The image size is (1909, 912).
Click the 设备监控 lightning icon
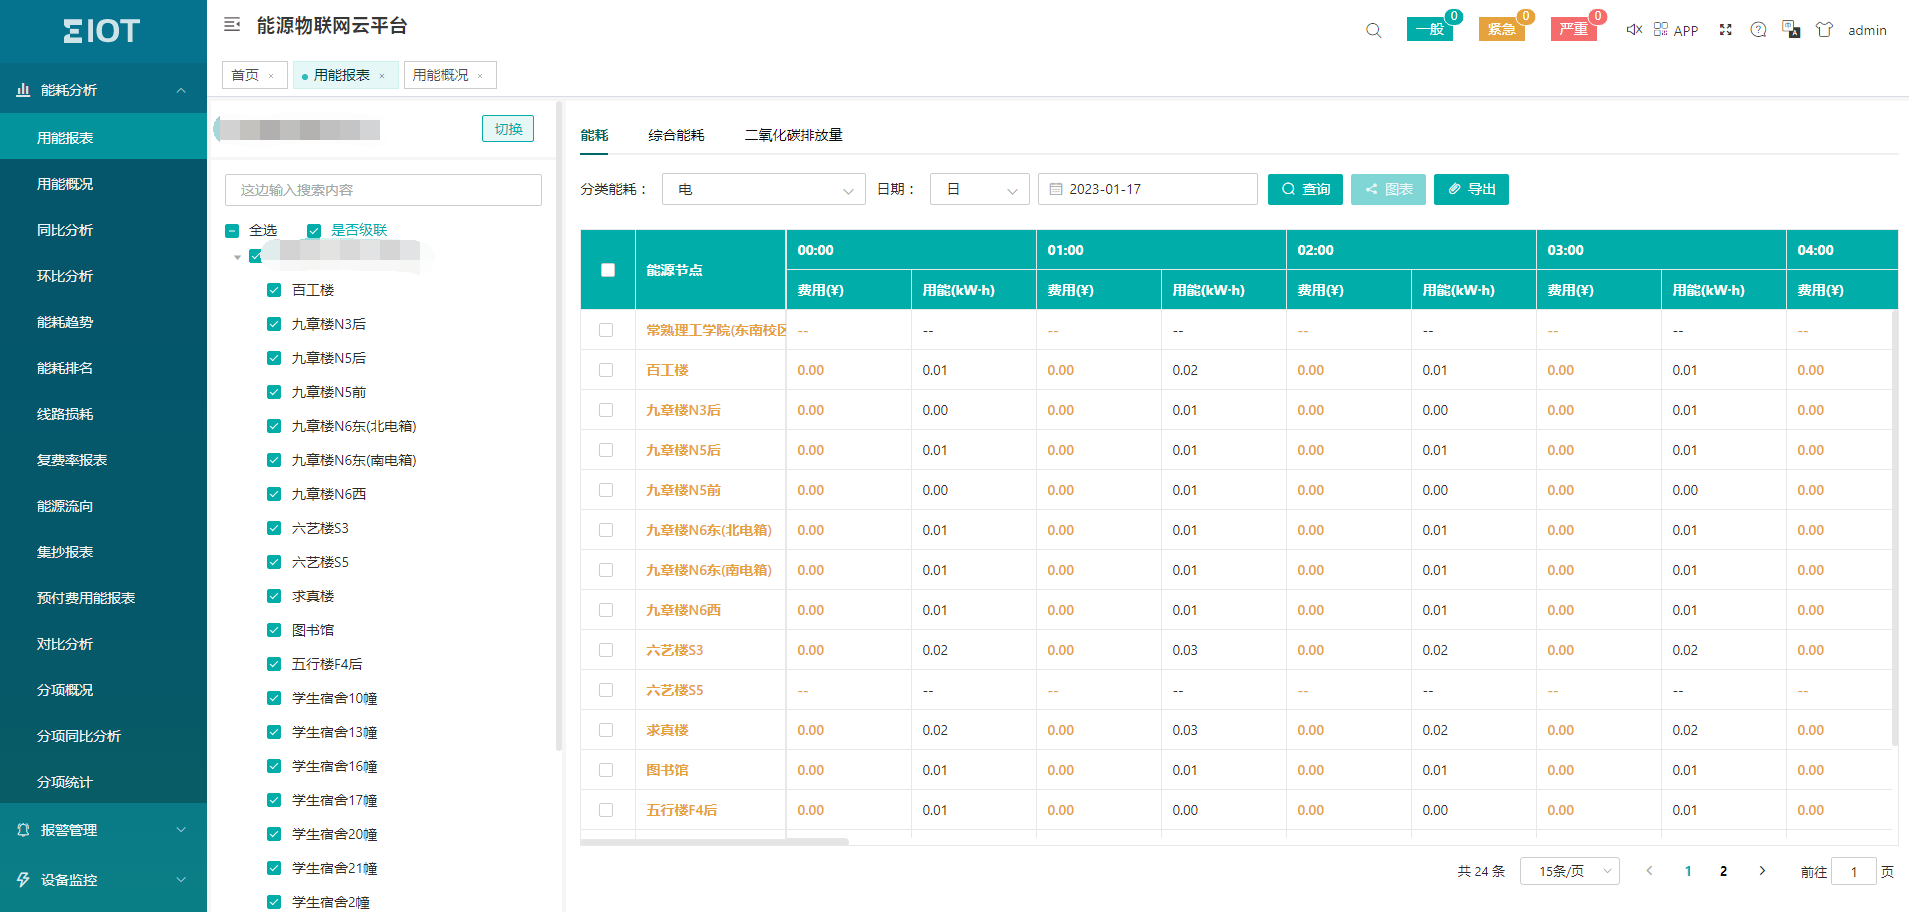point(23,880)
